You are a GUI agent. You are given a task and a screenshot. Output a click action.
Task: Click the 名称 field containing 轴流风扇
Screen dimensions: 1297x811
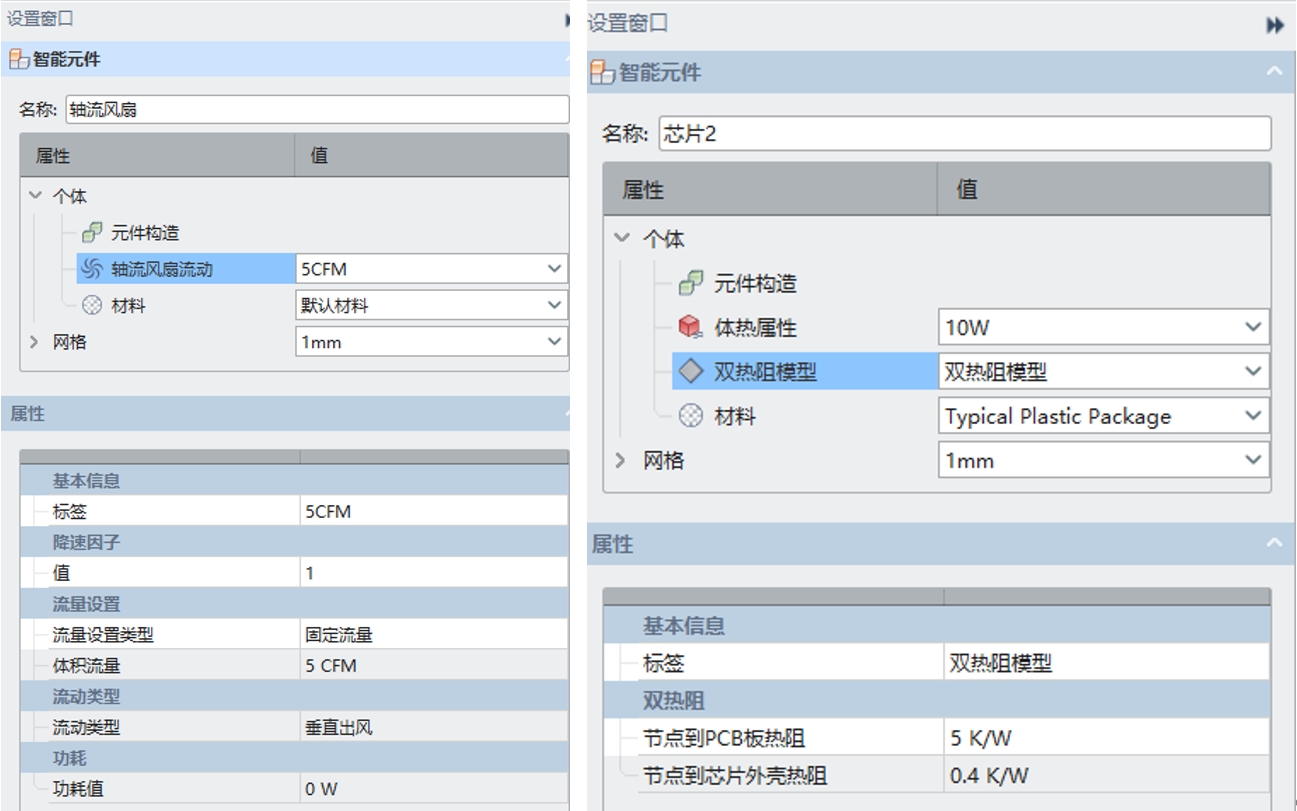(317, 110)
